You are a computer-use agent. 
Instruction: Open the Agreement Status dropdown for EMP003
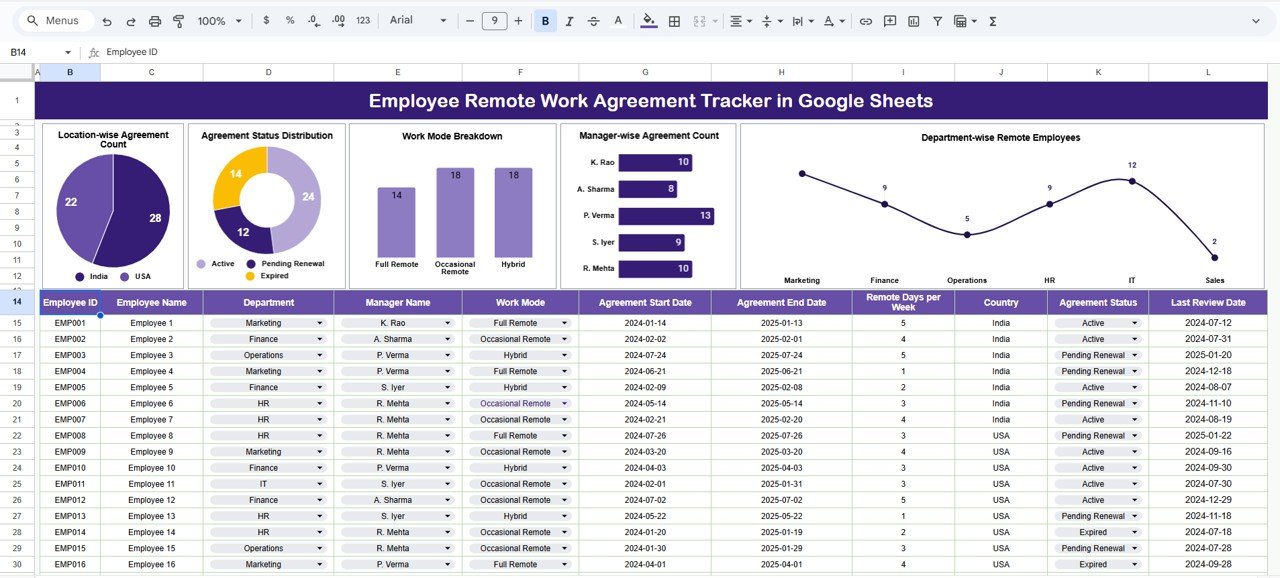click(x=1135, y=355)
